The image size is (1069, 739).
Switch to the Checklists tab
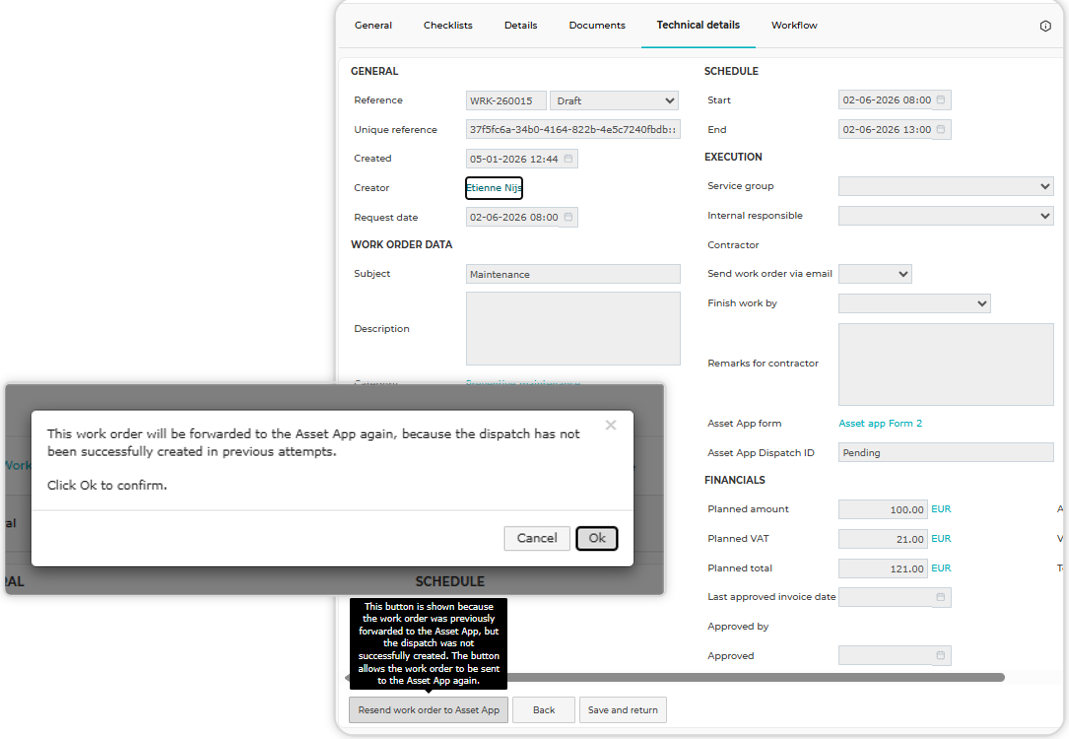(448, 25)
